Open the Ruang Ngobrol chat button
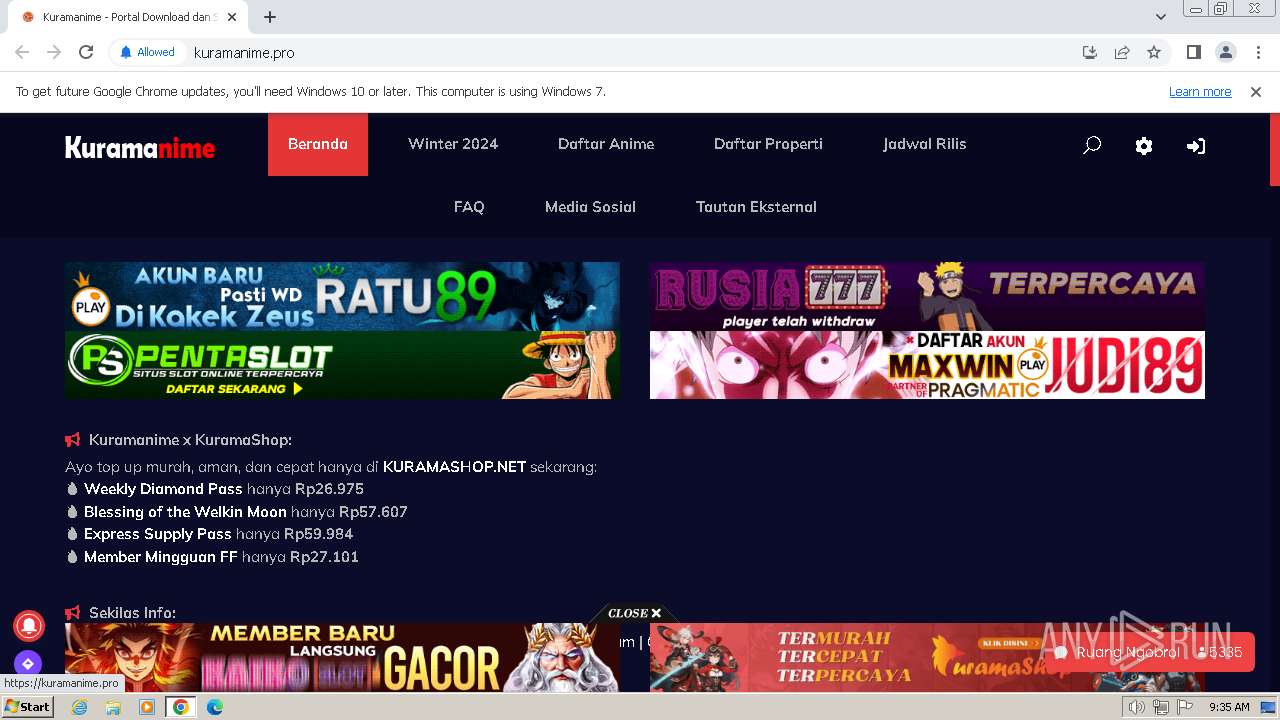 pyautogui.click(x=1150, y=652)
